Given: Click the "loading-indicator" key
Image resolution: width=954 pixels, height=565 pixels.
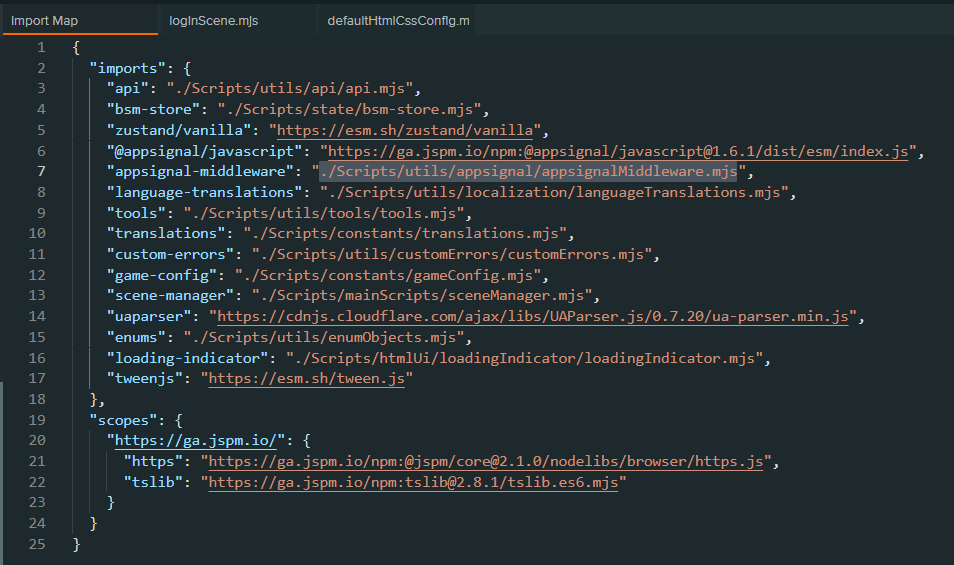Looking at the screenshot, I should pyautogui.click(x=186, y=358).
